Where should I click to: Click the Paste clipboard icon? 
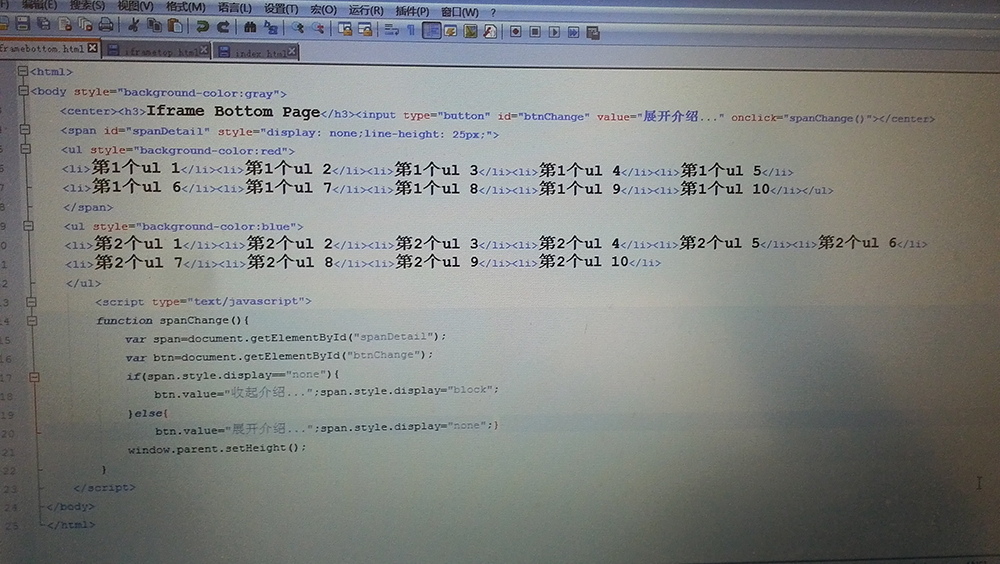175,26
